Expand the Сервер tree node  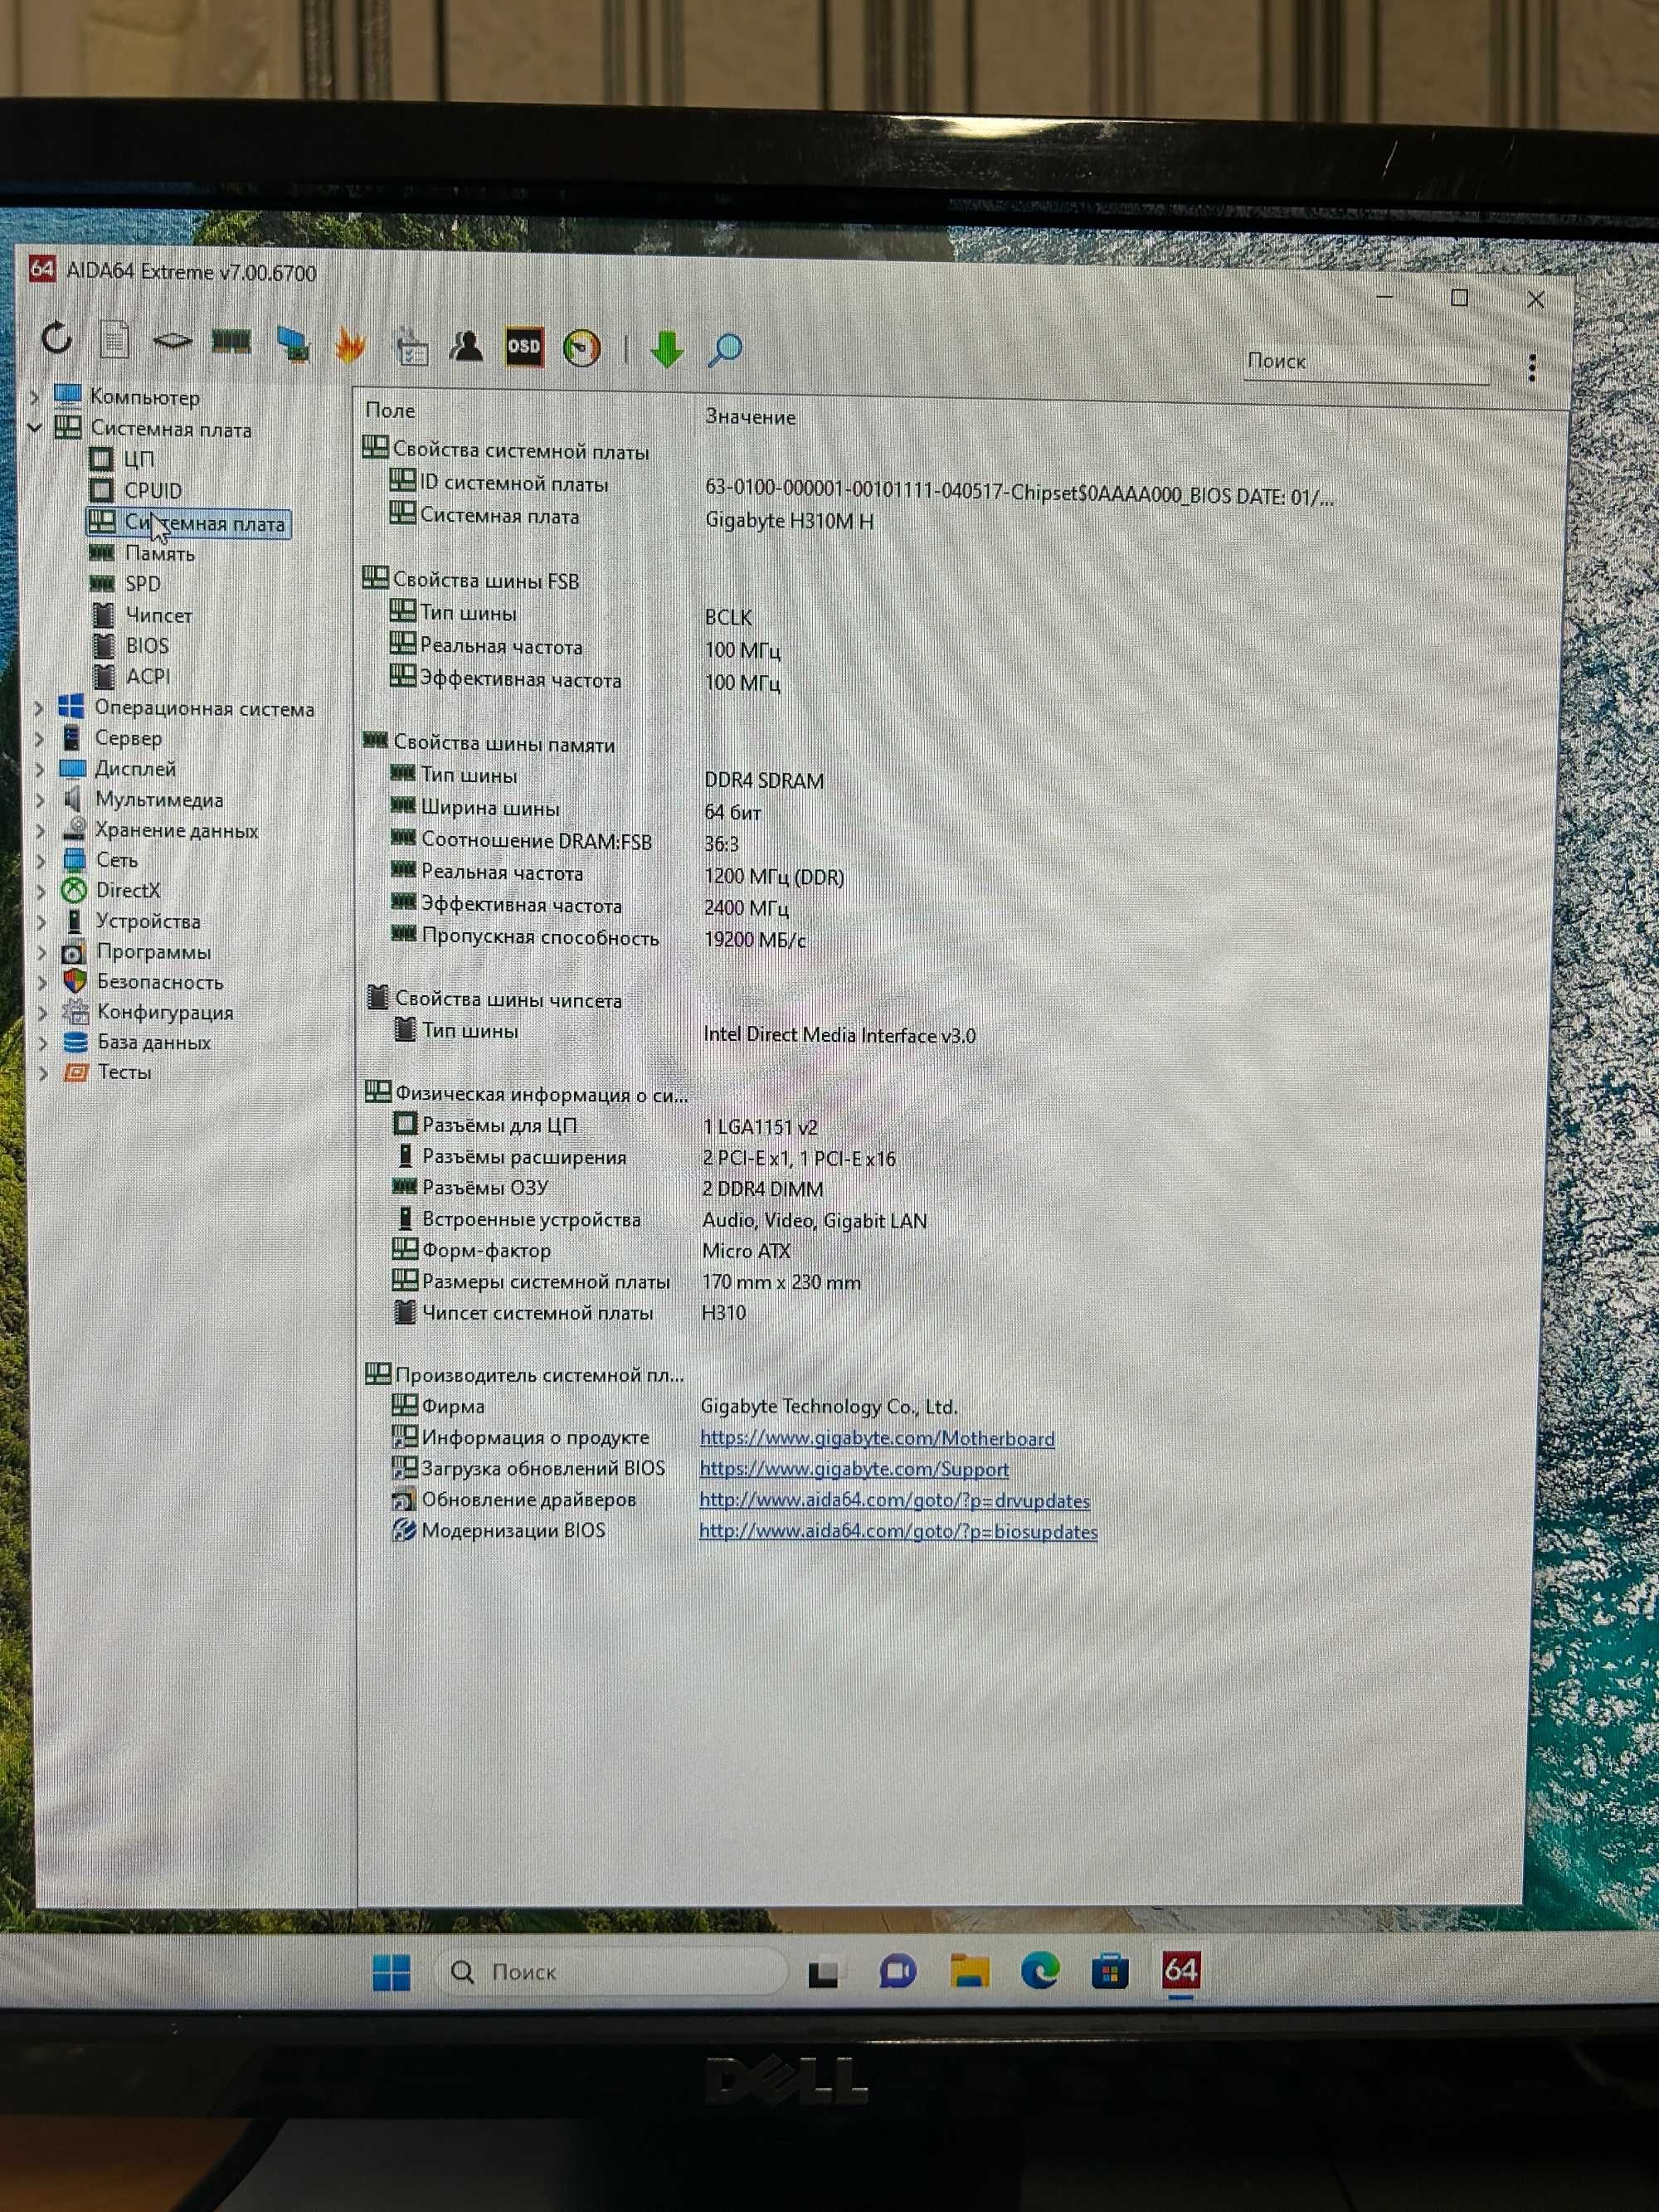tap(39, 738)
